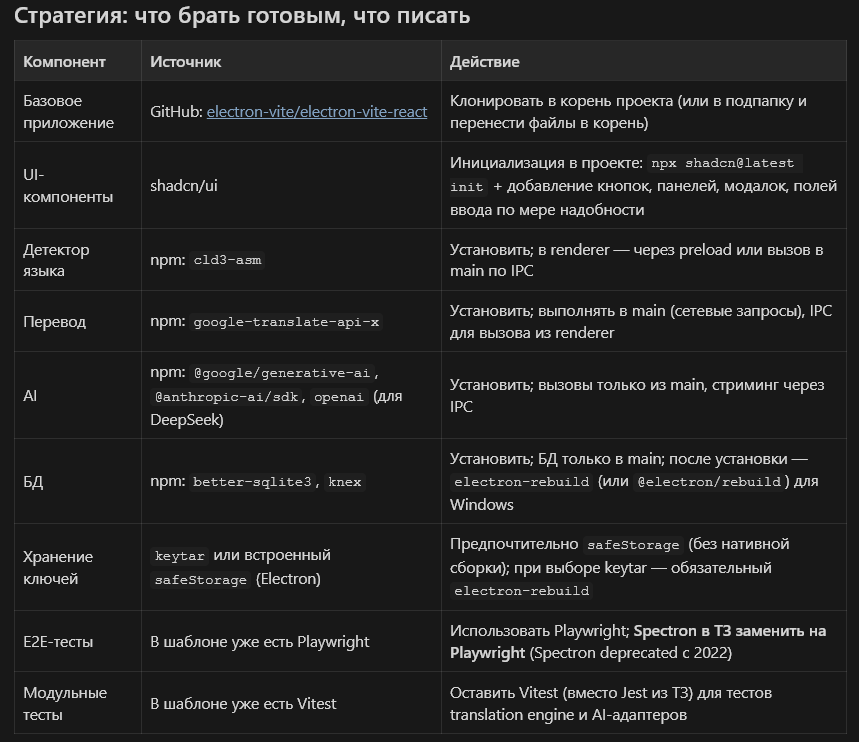Click the cld3-asm package code snippet
The image size is (859, 742).
pyautogui.click(x=228, y=261)
